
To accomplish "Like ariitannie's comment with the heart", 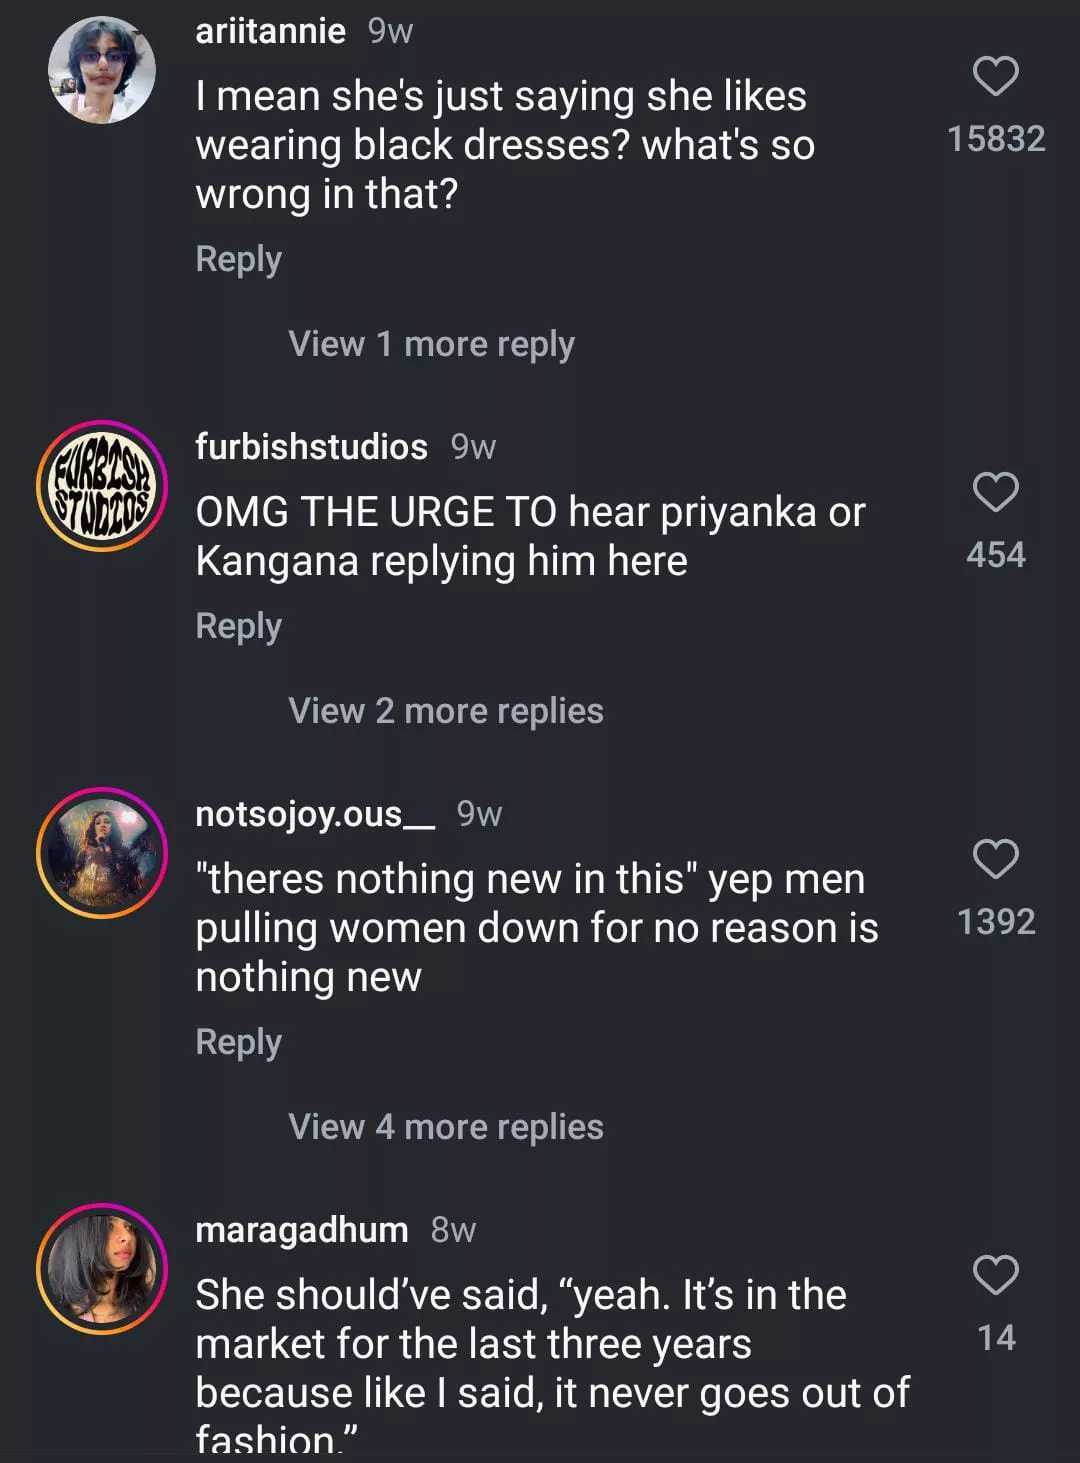I will 996,77.
